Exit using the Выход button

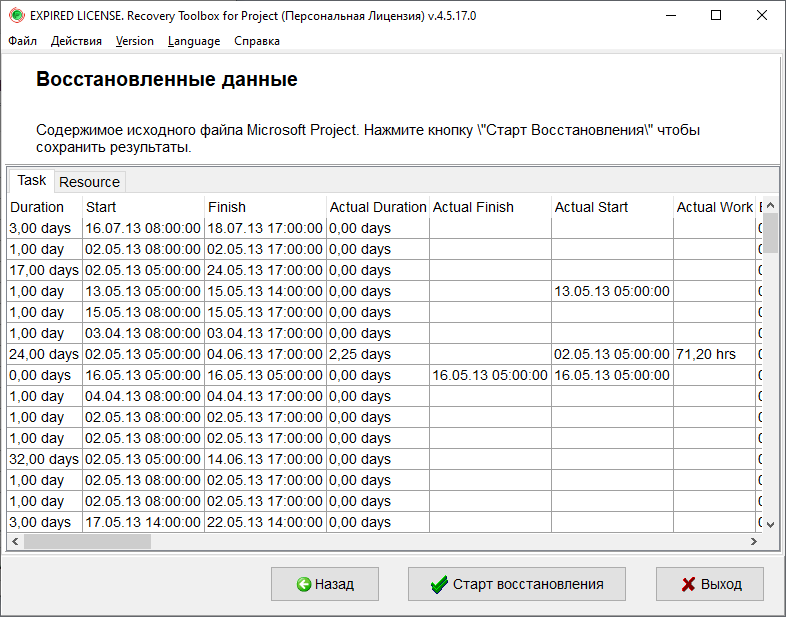(x=710, y=584)
